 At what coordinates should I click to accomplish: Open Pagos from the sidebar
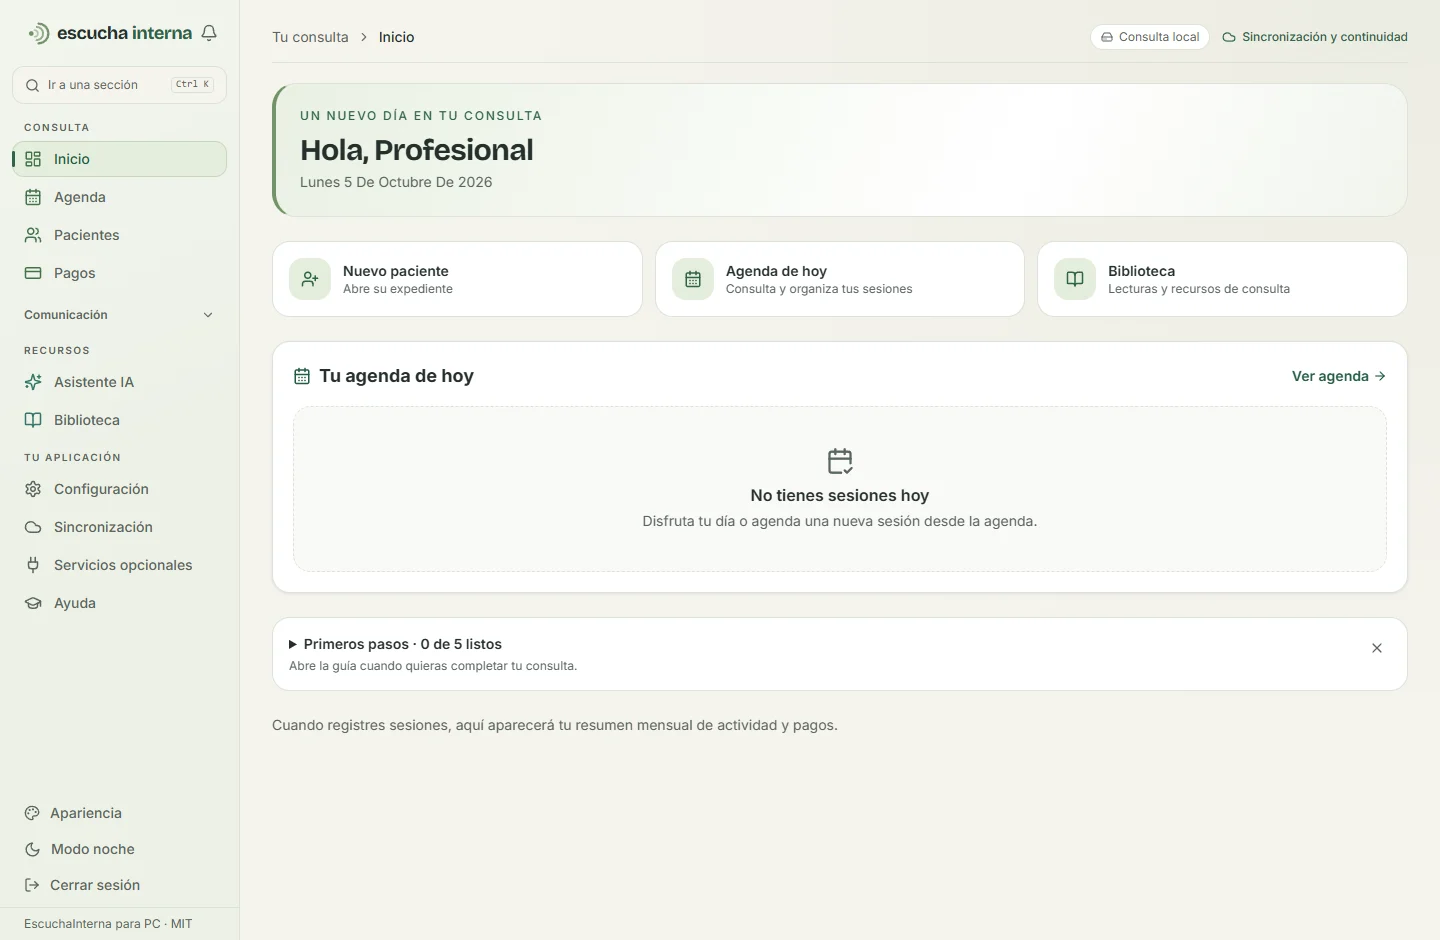click(x=120, y=273)
